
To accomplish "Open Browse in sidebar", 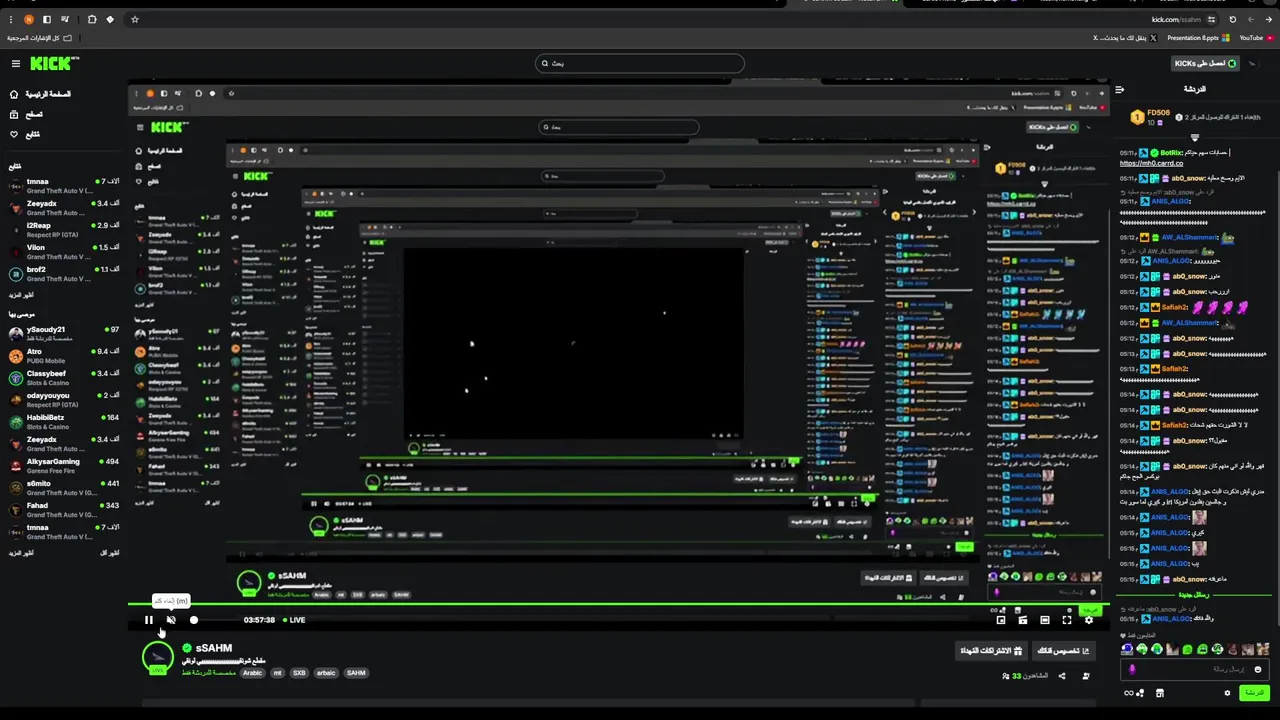I will (26, 114).
